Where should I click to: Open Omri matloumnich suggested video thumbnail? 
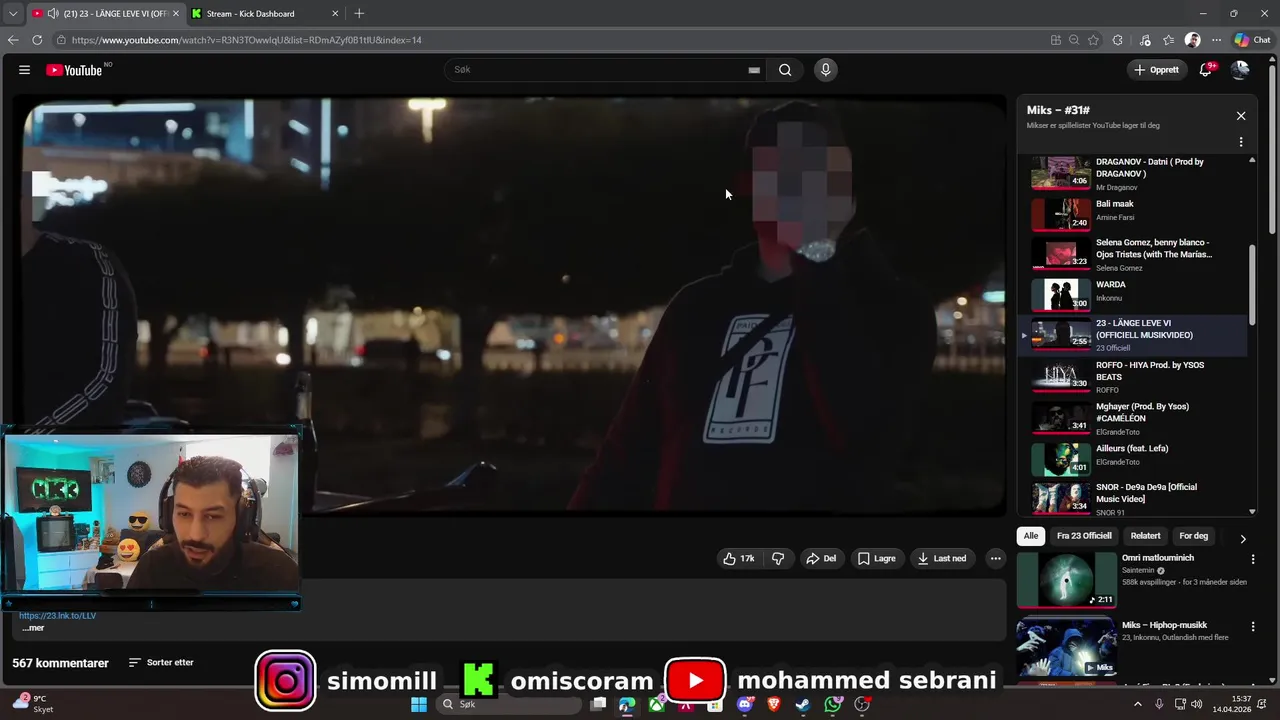[1066, 580]
